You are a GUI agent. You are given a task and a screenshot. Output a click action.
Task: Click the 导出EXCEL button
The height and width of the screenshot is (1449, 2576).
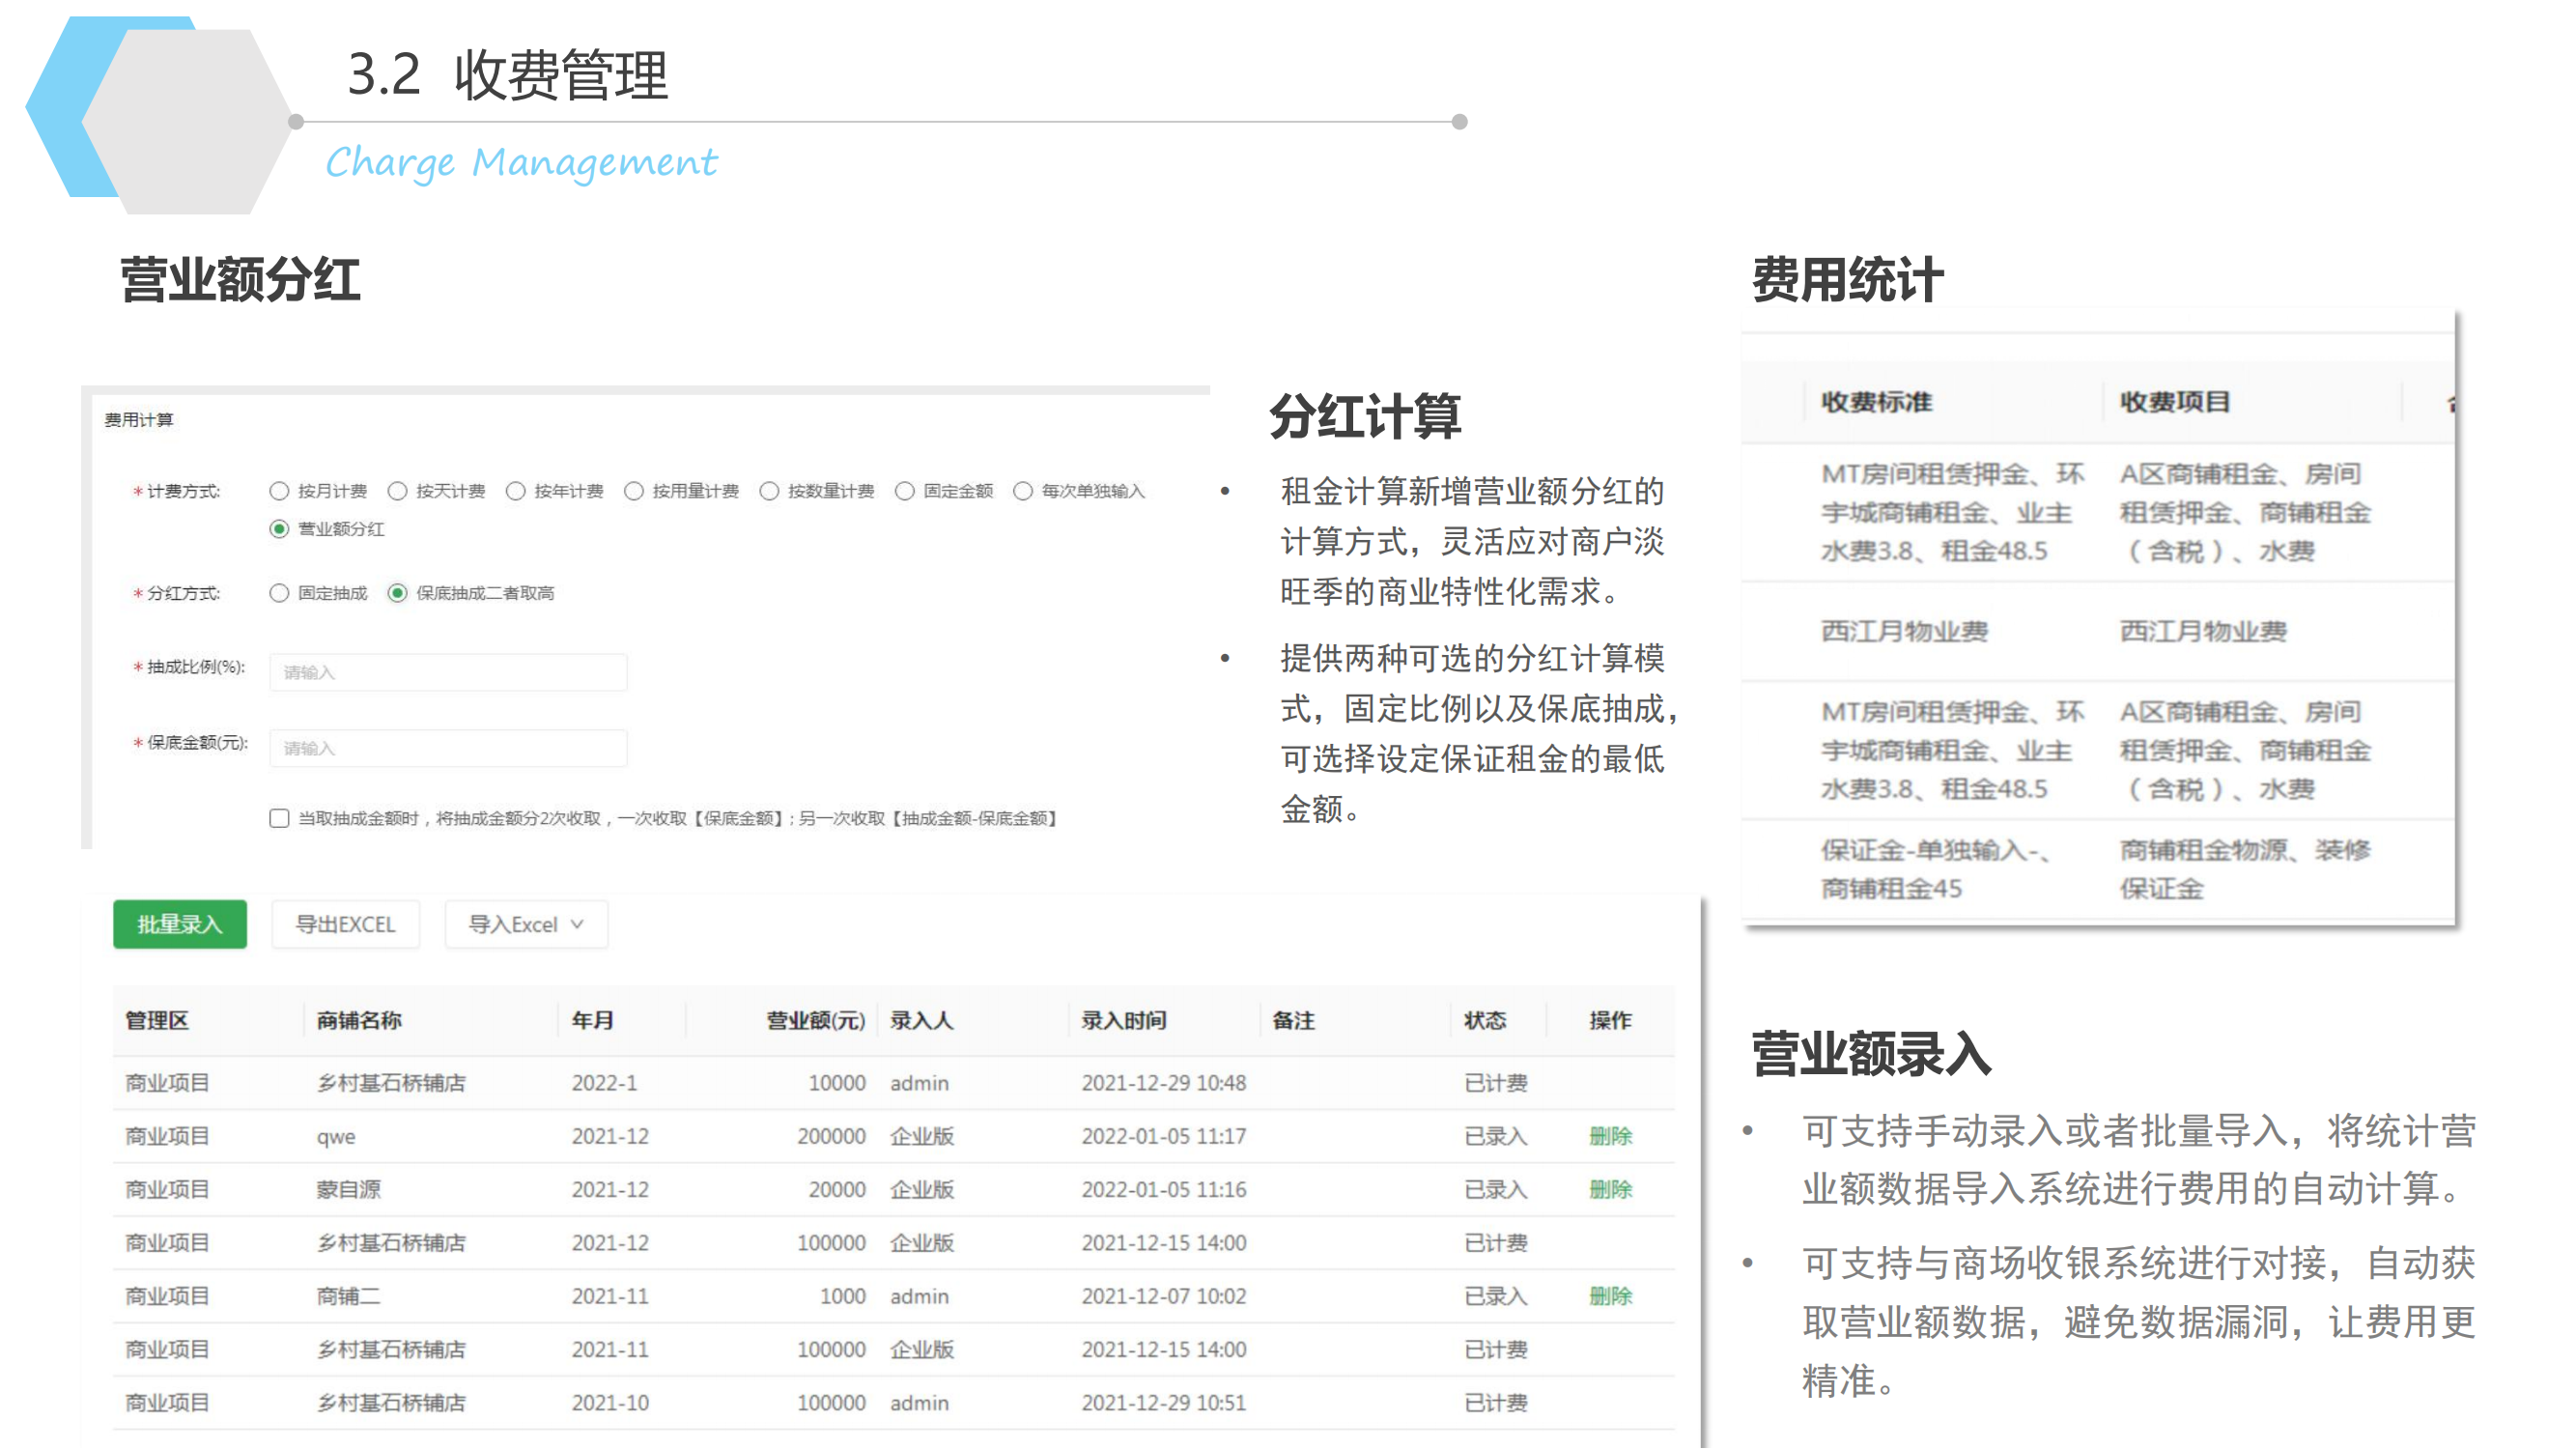(x=345, y=924)
